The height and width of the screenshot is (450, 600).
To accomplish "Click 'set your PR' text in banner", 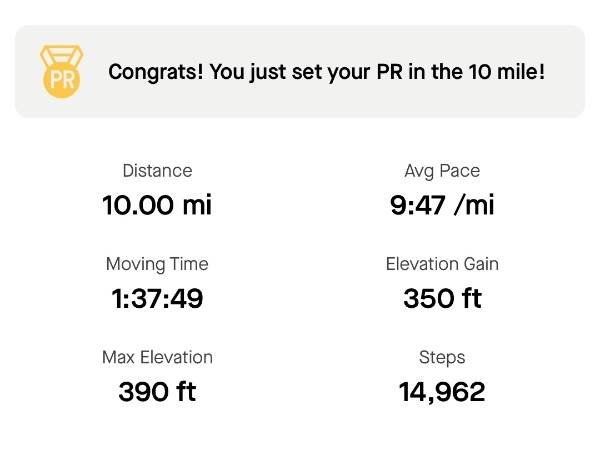I will click(x=347, y=72).
